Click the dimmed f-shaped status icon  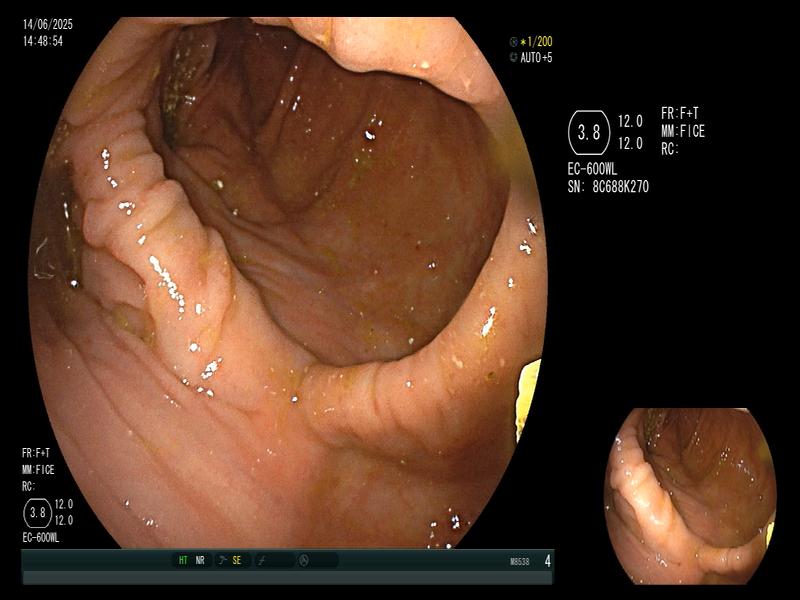[262, 561]
